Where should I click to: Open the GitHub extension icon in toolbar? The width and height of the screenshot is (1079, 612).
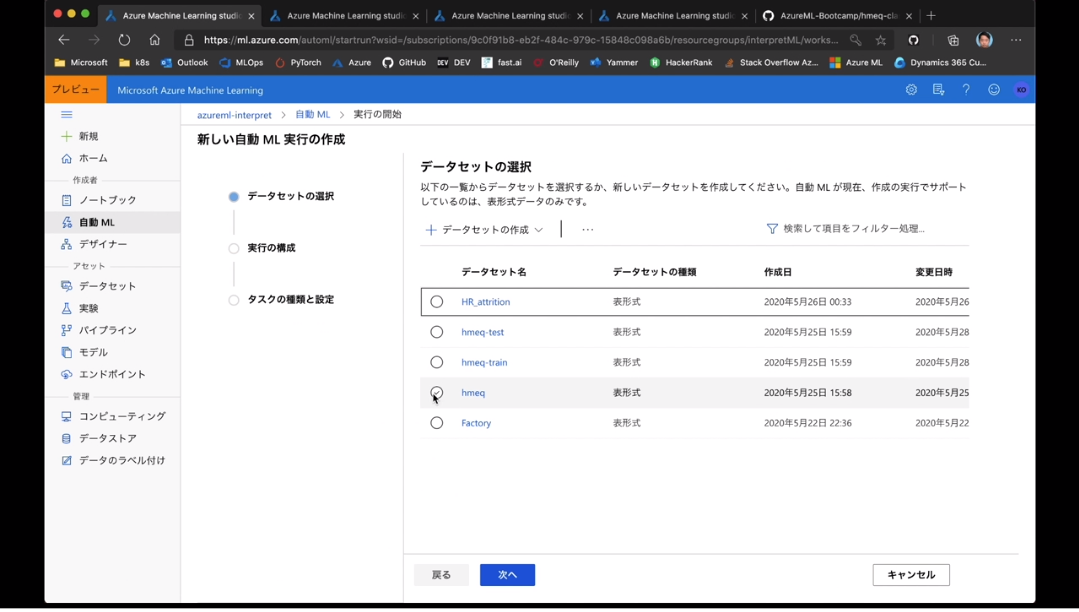point(913,40)
